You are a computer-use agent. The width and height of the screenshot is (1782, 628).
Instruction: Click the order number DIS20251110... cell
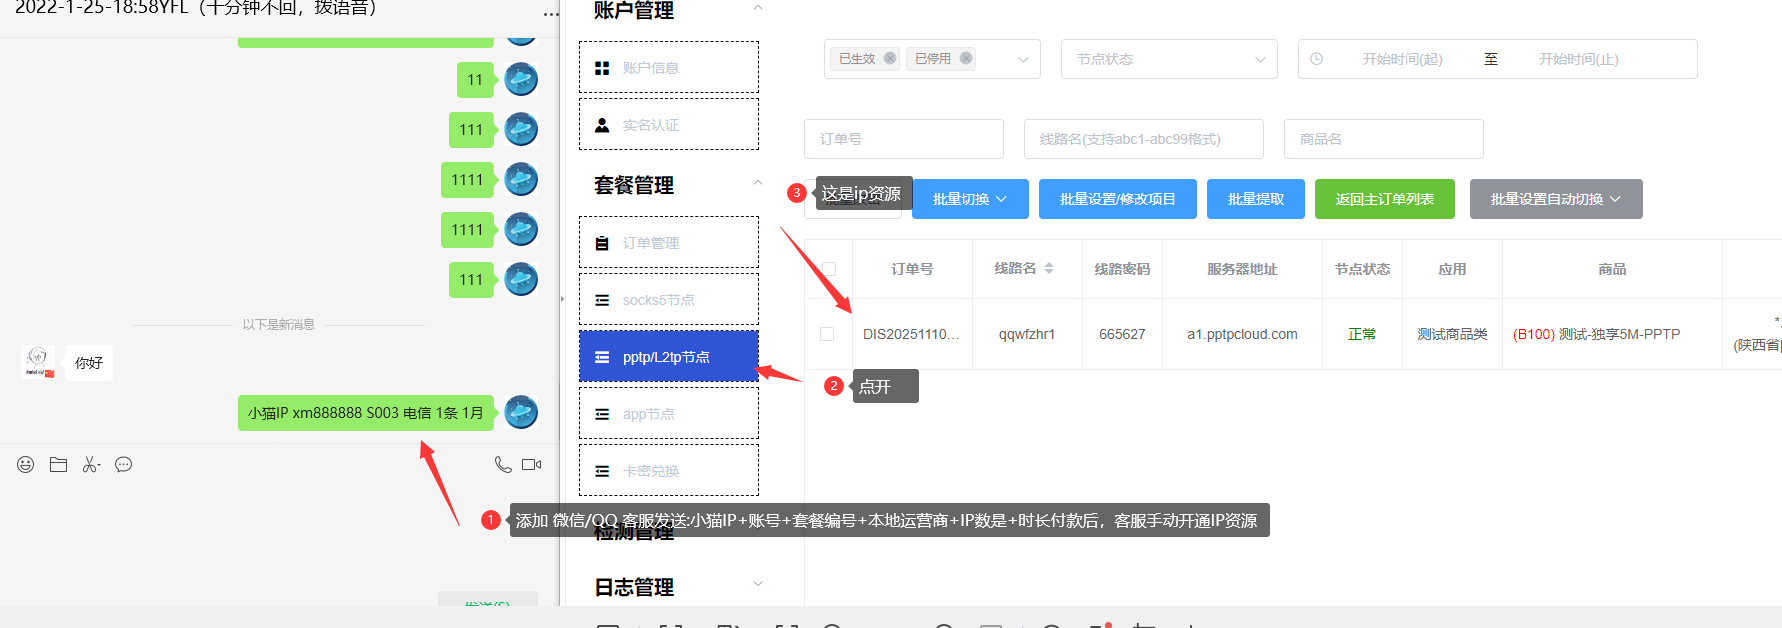[x=911, y=334]
